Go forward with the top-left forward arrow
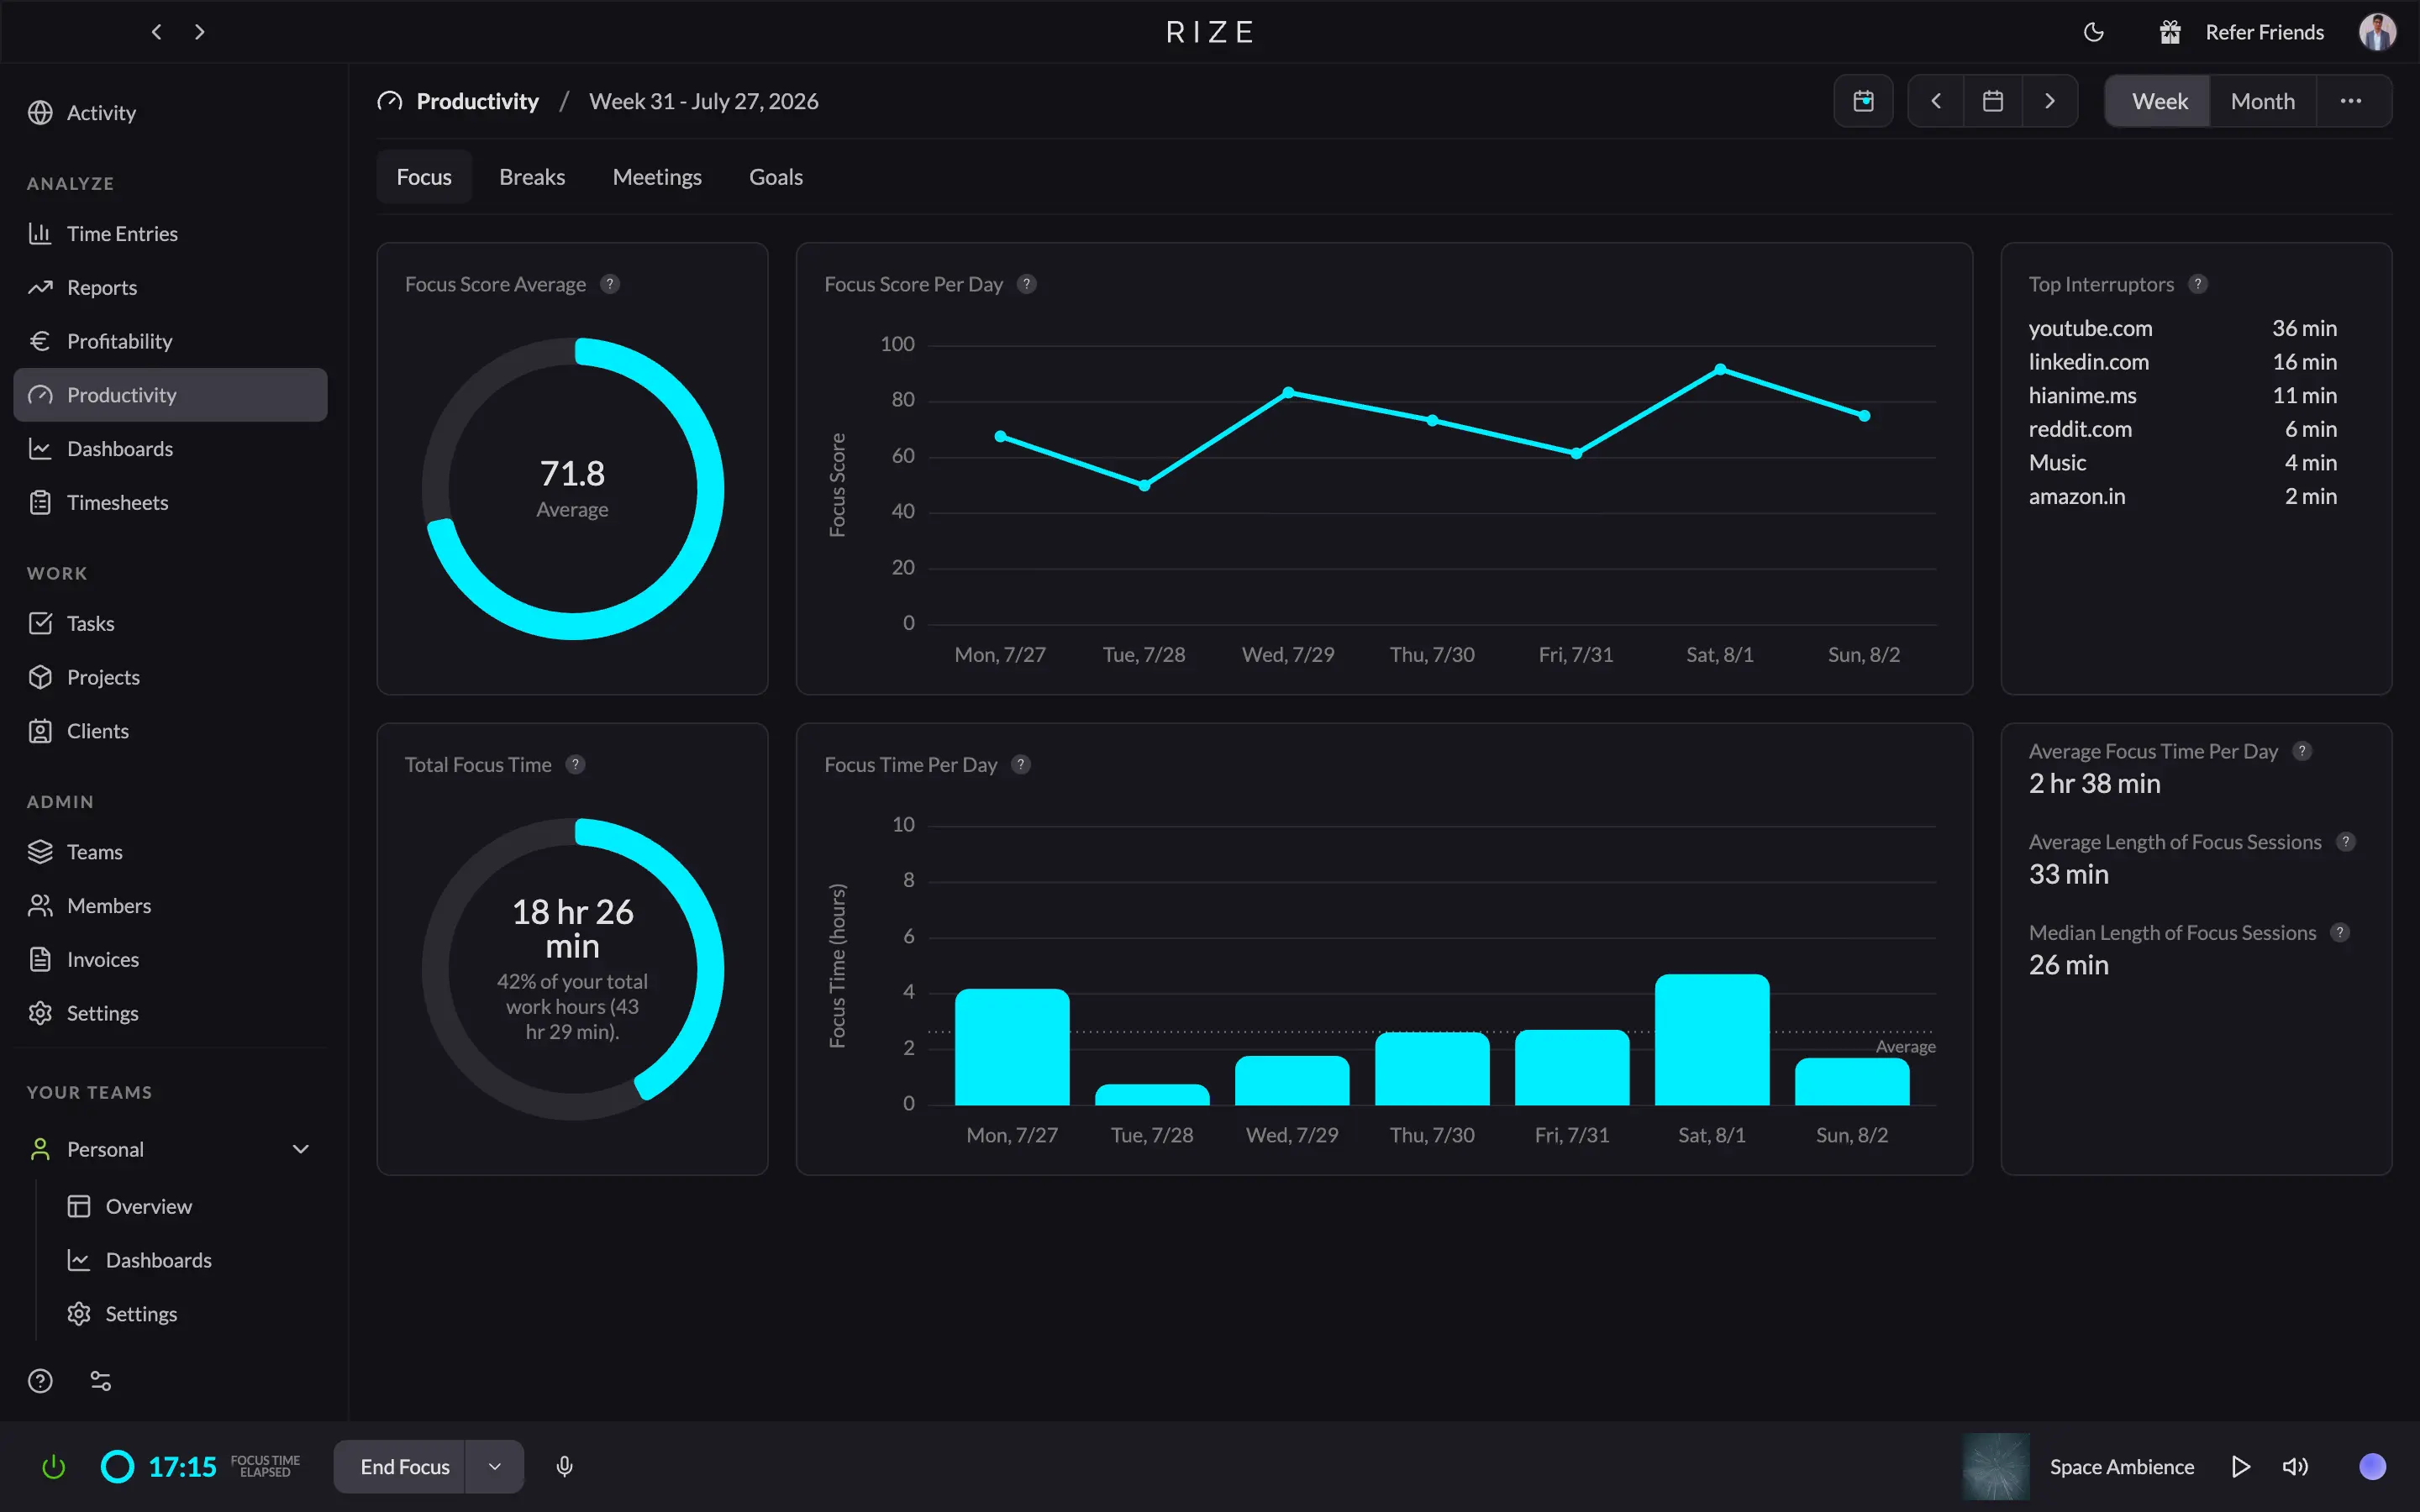This screenshot has height=1512, width=2420. [200, 32]
